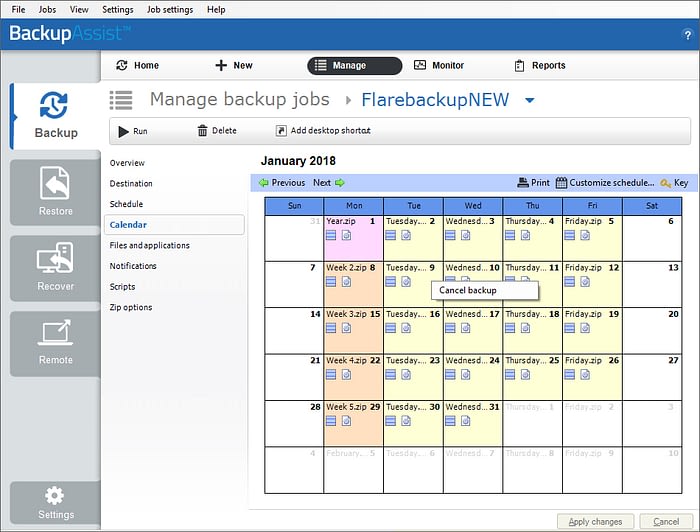Open the Backup section in sidebar
The width and height of the screenshot is (700, 532).
pyautogui.click(x=55, y=116)
